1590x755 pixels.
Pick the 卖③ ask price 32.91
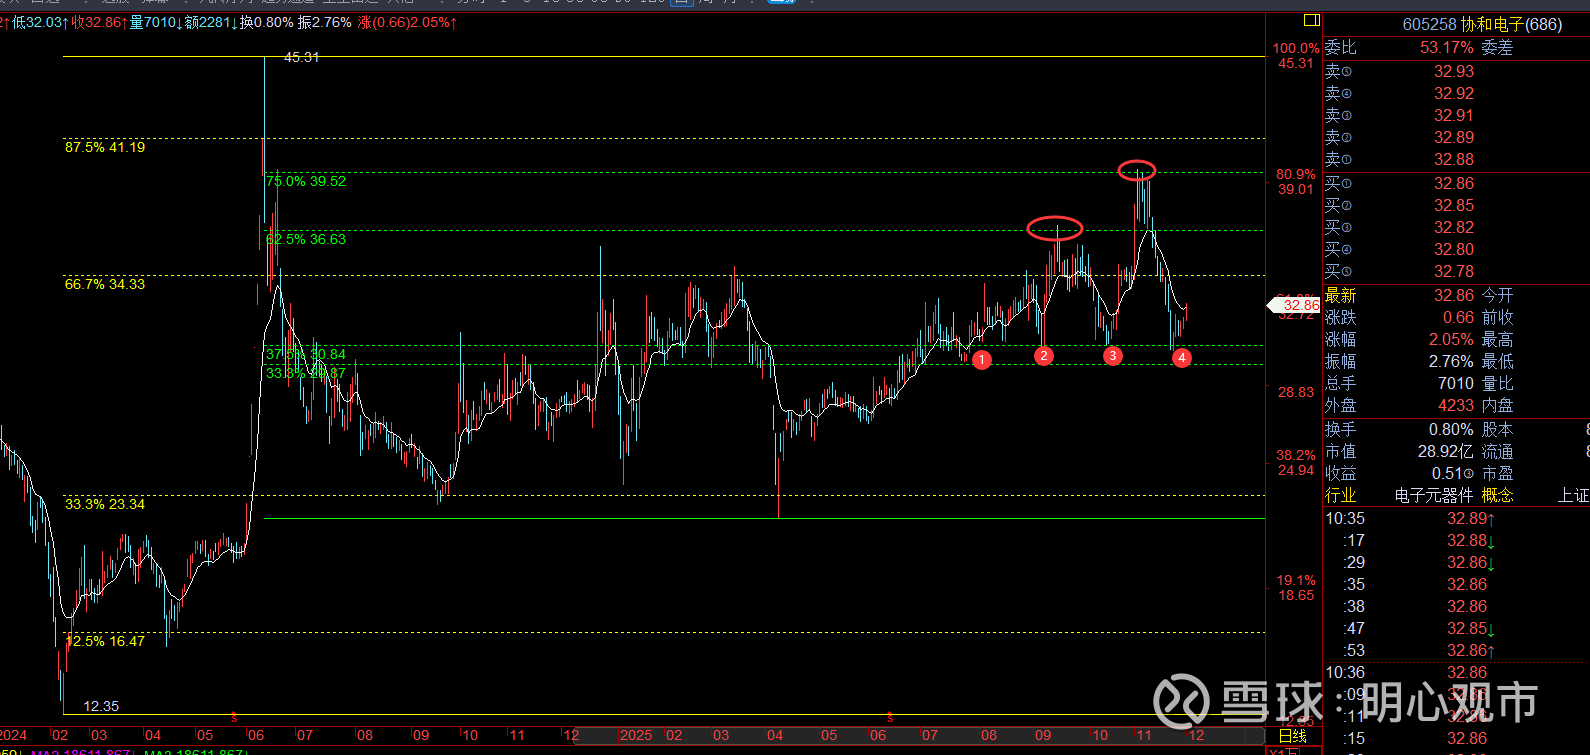[1454, 116]
